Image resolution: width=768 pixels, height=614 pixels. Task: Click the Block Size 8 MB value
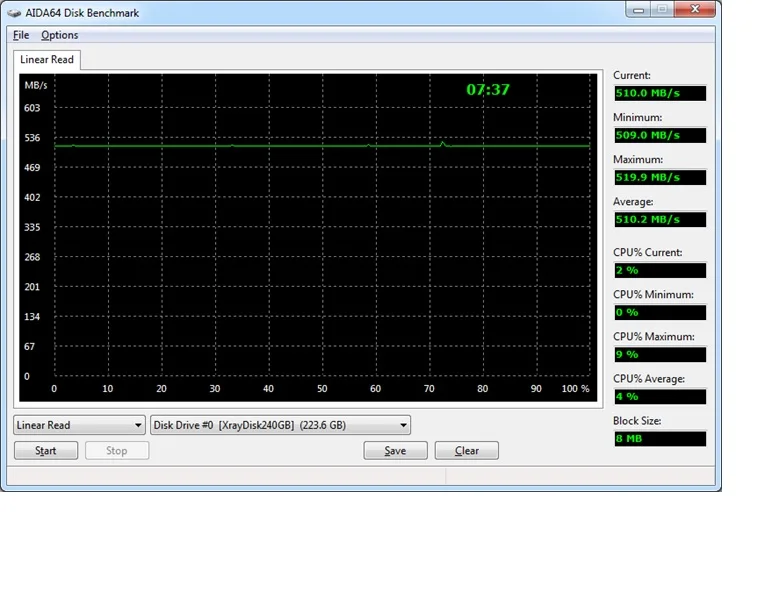point(660,439)
